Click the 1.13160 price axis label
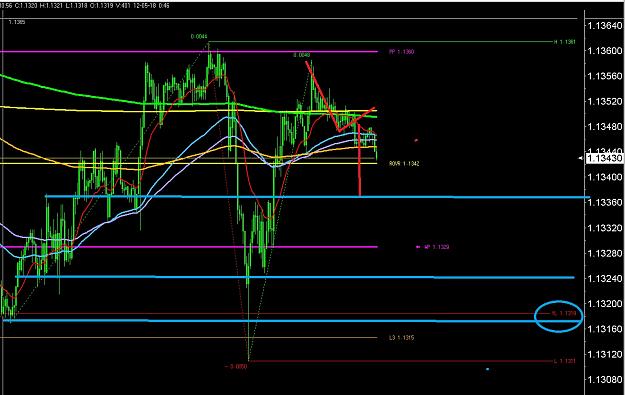 tap(604, 329)
